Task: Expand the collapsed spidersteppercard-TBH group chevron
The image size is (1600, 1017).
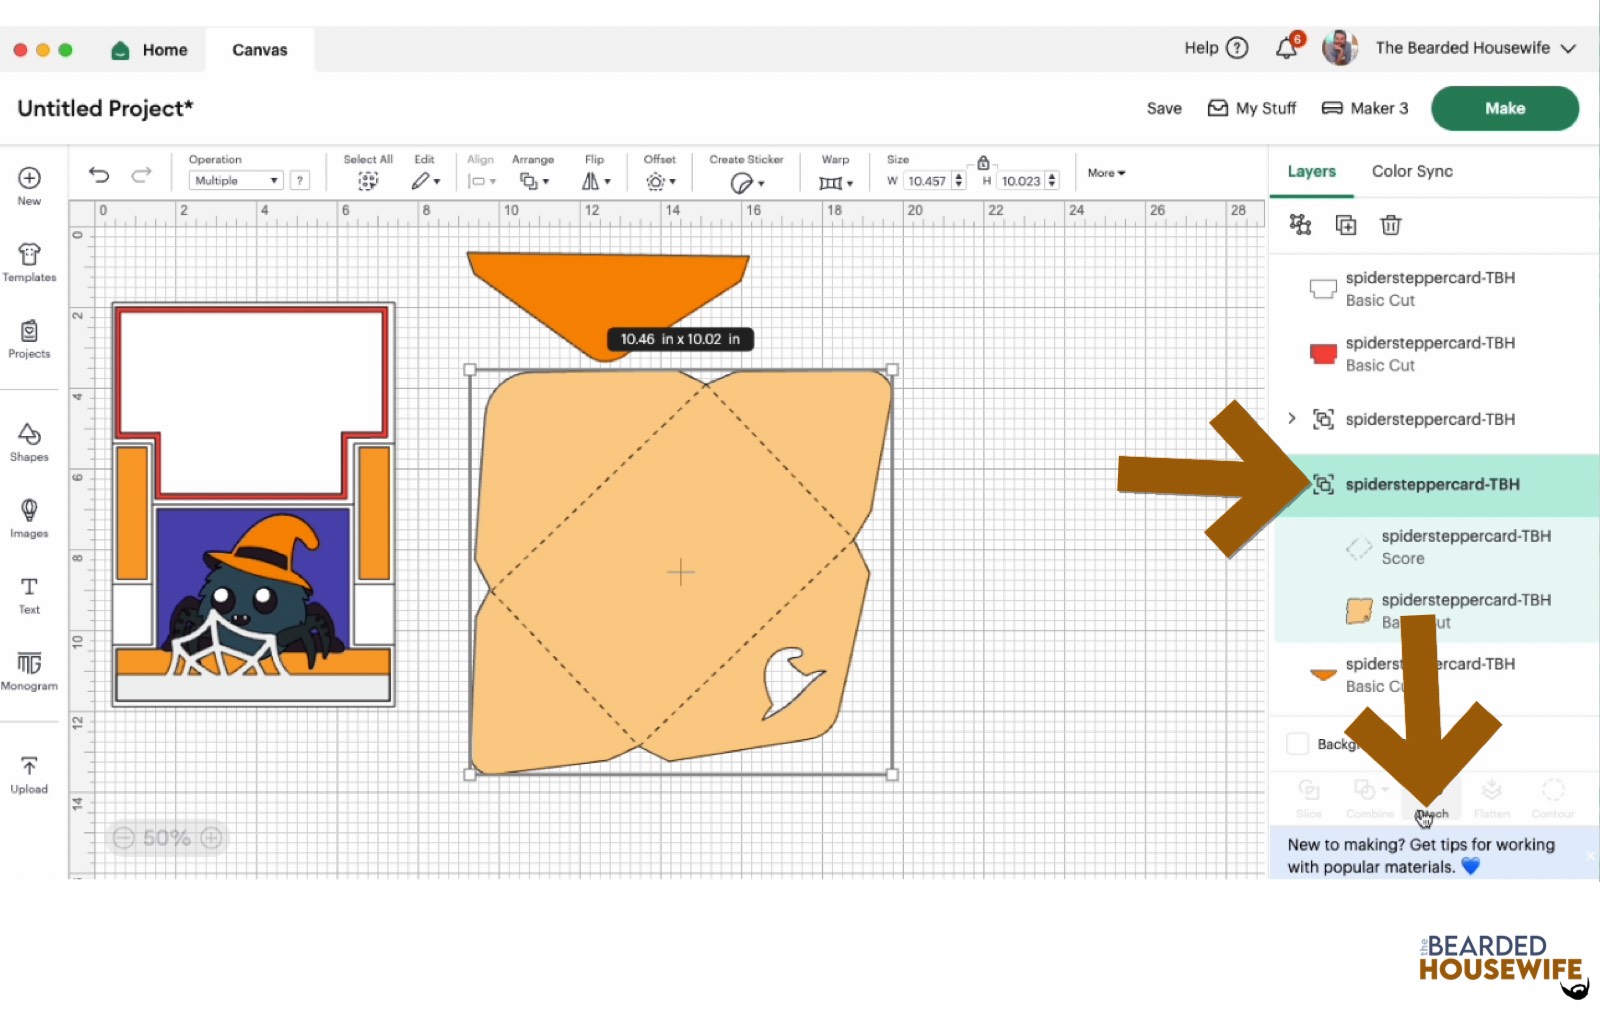Action: (1290, 419)
